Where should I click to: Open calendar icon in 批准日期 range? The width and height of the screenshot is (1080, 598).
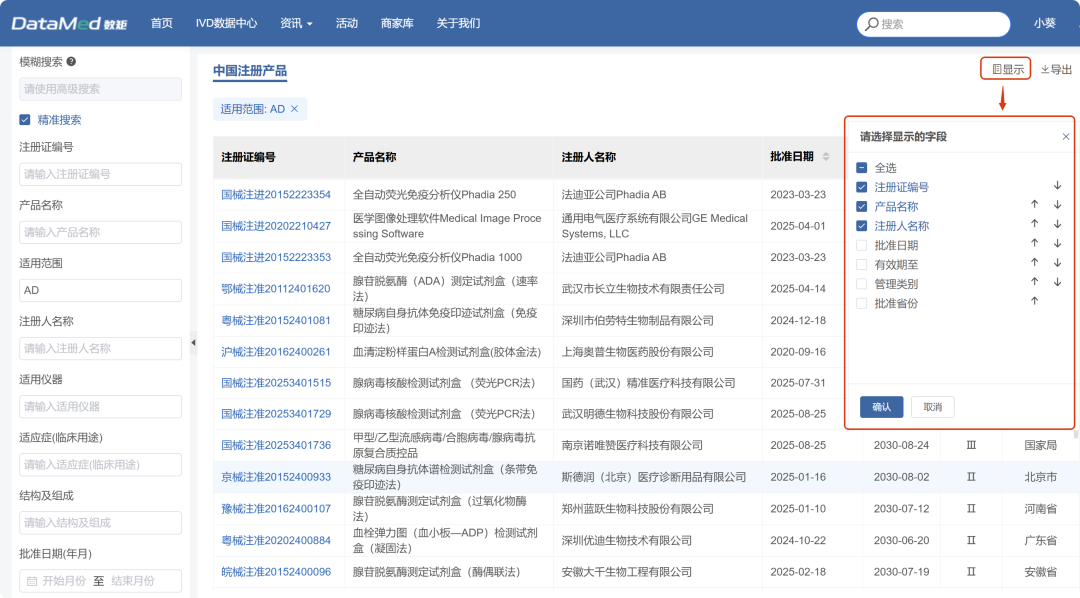coord(32,581)
